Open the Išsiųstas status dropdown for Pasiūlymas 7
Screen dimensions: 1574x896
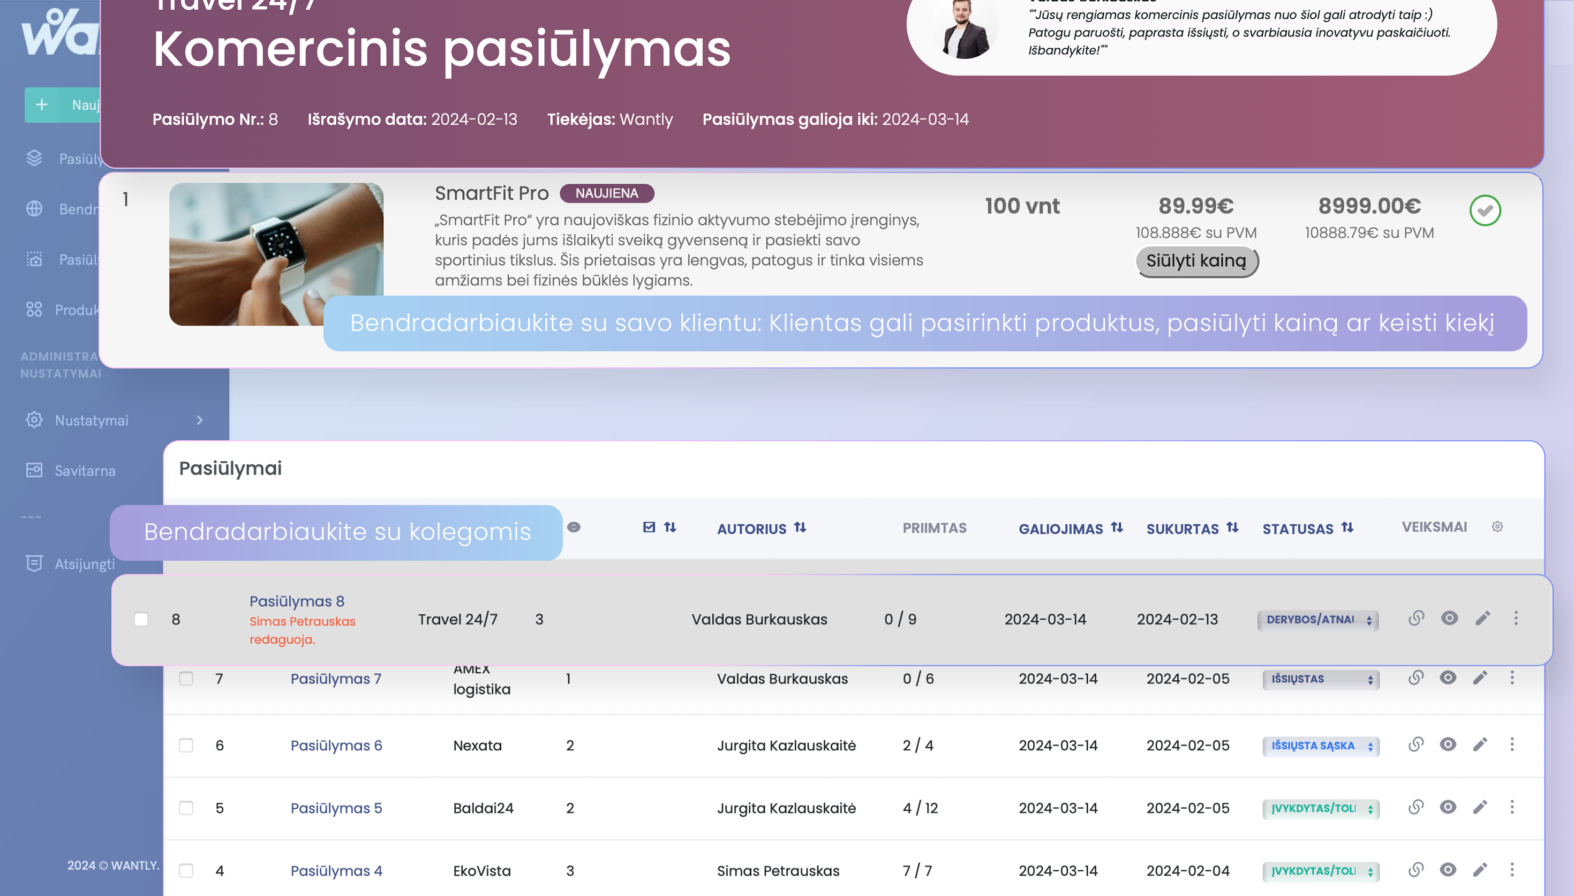1321,679
